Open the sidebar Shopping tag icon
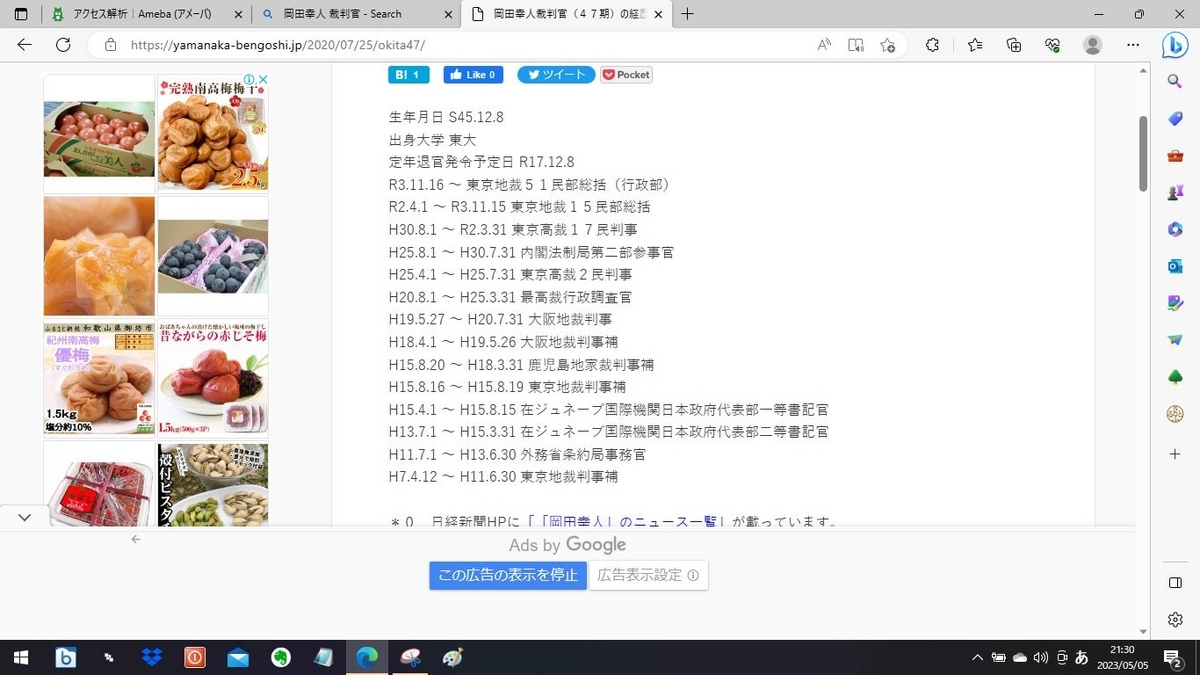This screenshot has width=1200, height=675. coord(1175,119)
